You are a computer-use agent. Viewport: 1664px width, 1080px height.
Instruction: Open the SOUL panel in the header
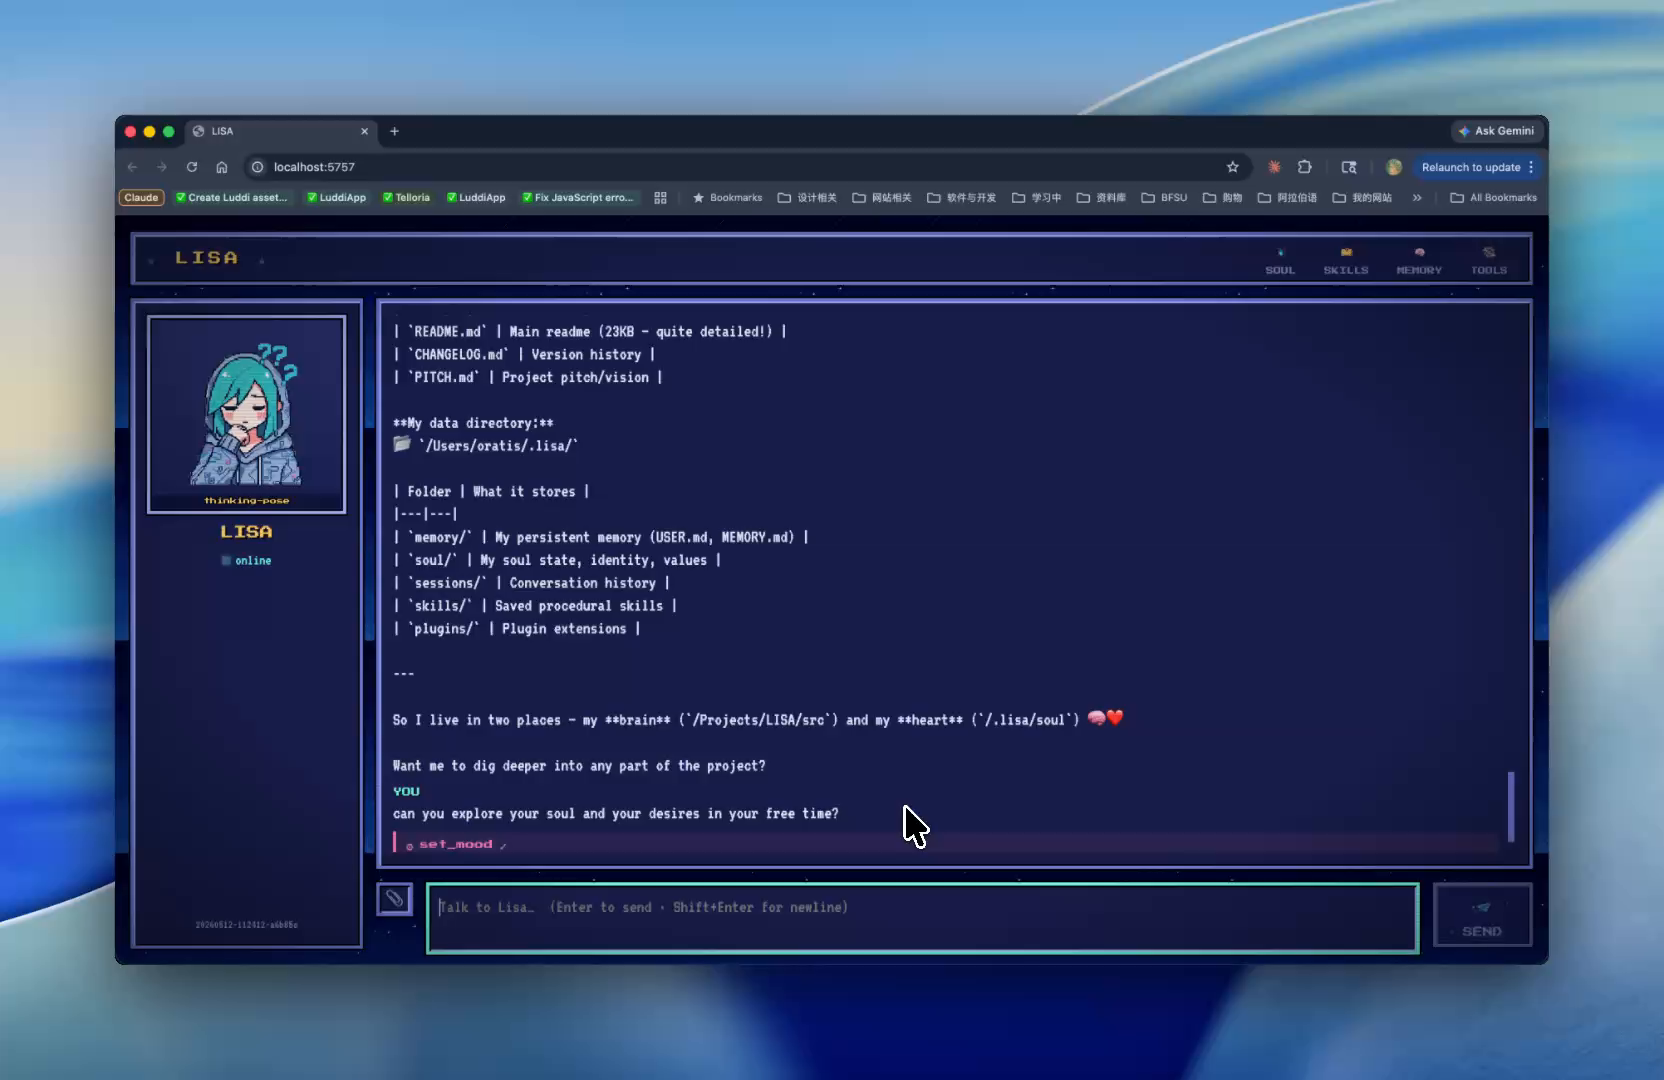(x=1279, y=260)
